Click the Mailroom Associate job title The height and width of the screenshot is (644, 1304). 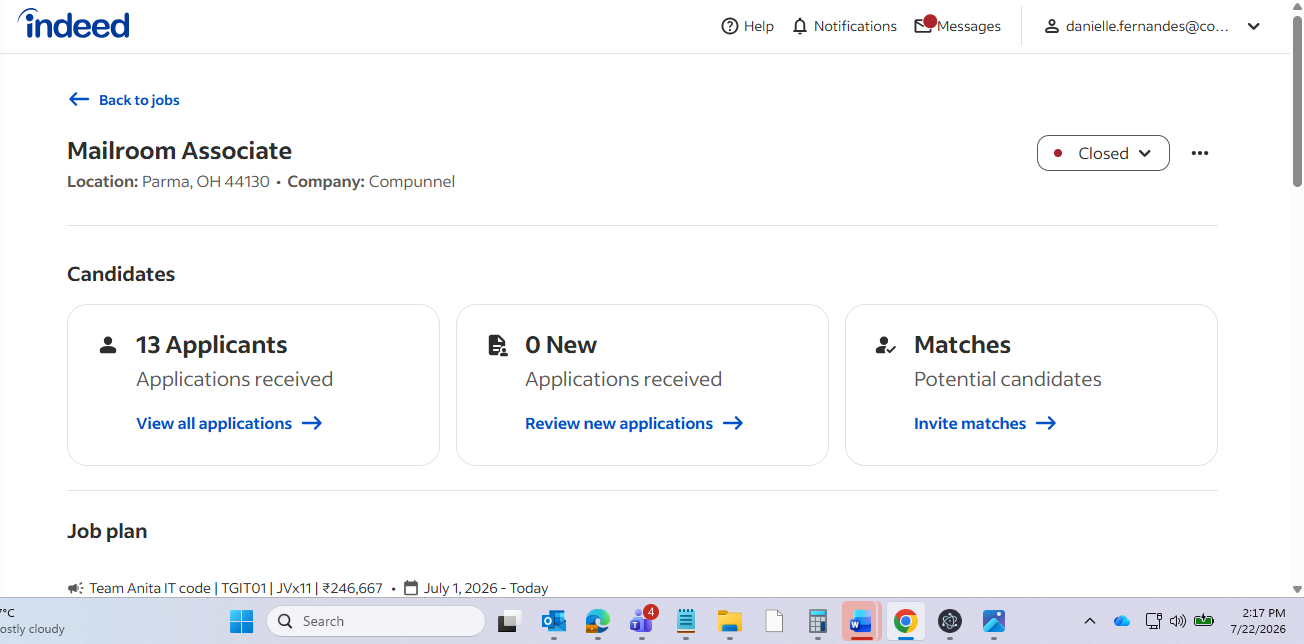(179, 151)
